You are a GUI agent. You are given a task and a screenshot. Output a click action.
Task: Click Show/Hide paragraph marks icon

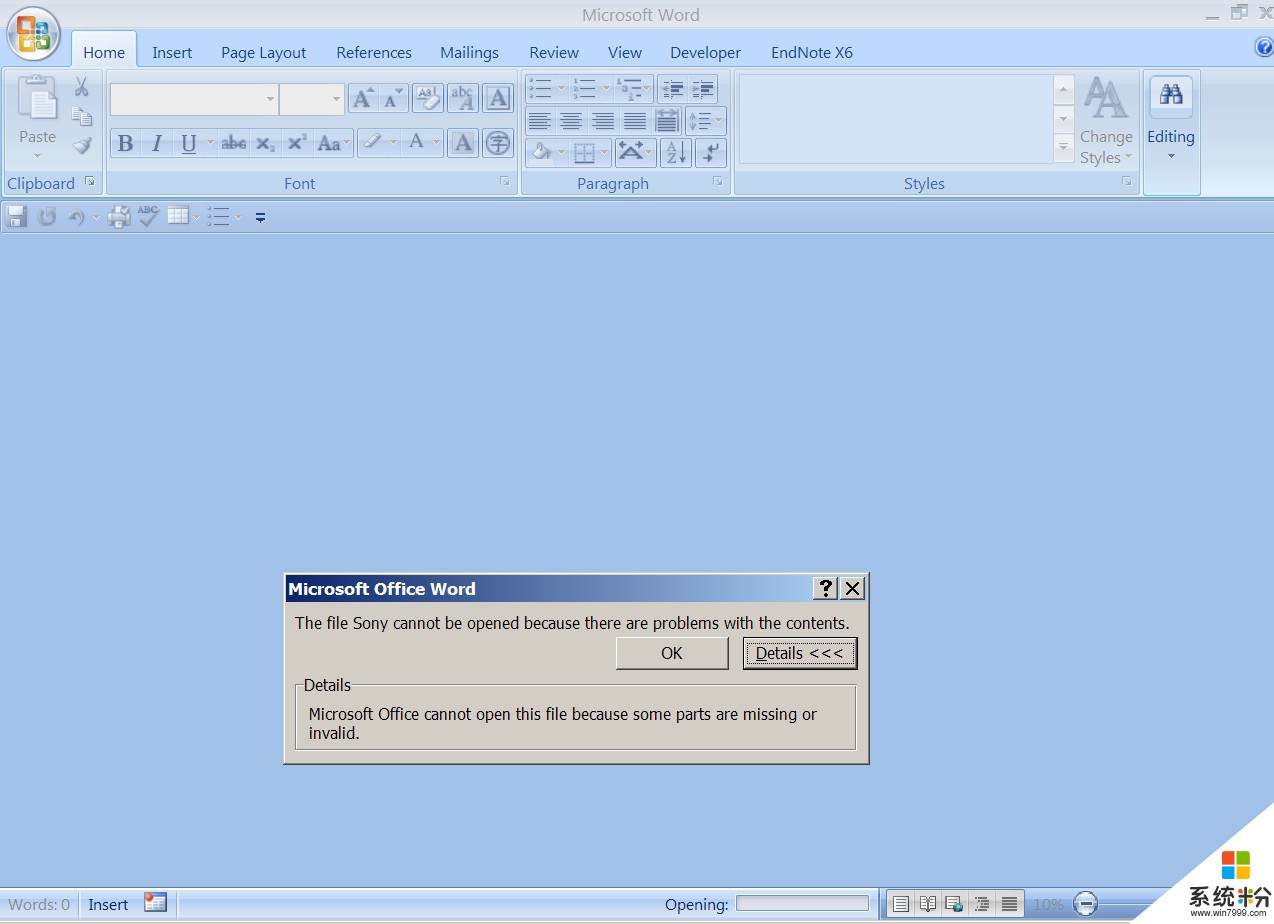point(711,152)
